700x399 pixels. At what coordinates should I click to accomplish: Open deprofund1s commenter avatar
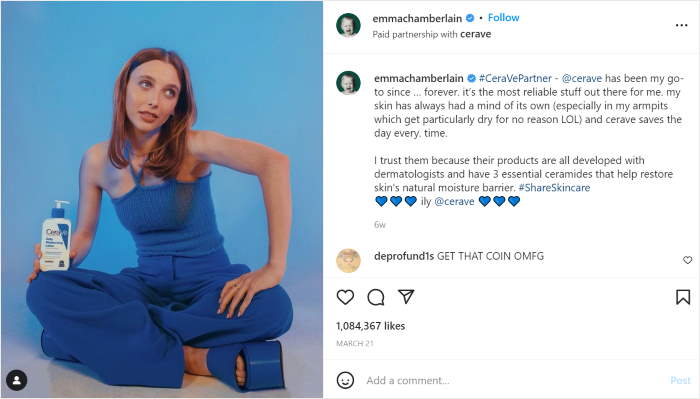tap(348, 261)
